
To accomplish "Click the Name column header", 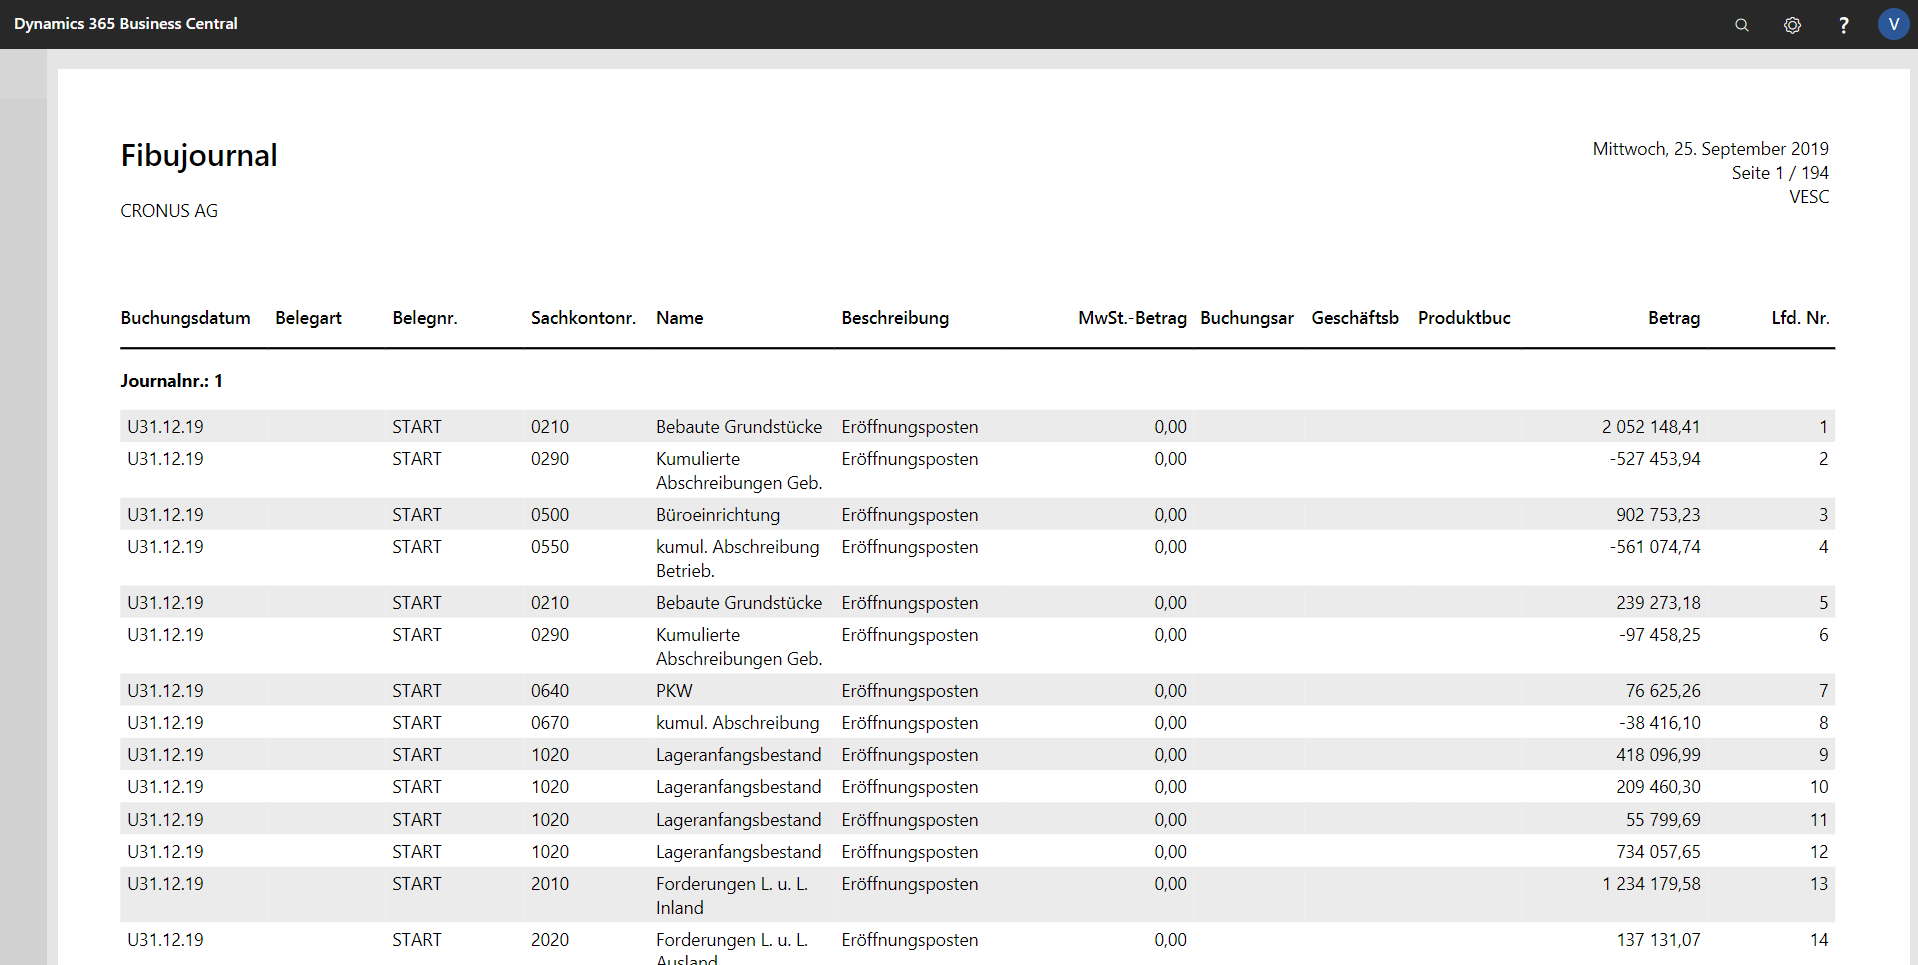I will tap(680, 318).
